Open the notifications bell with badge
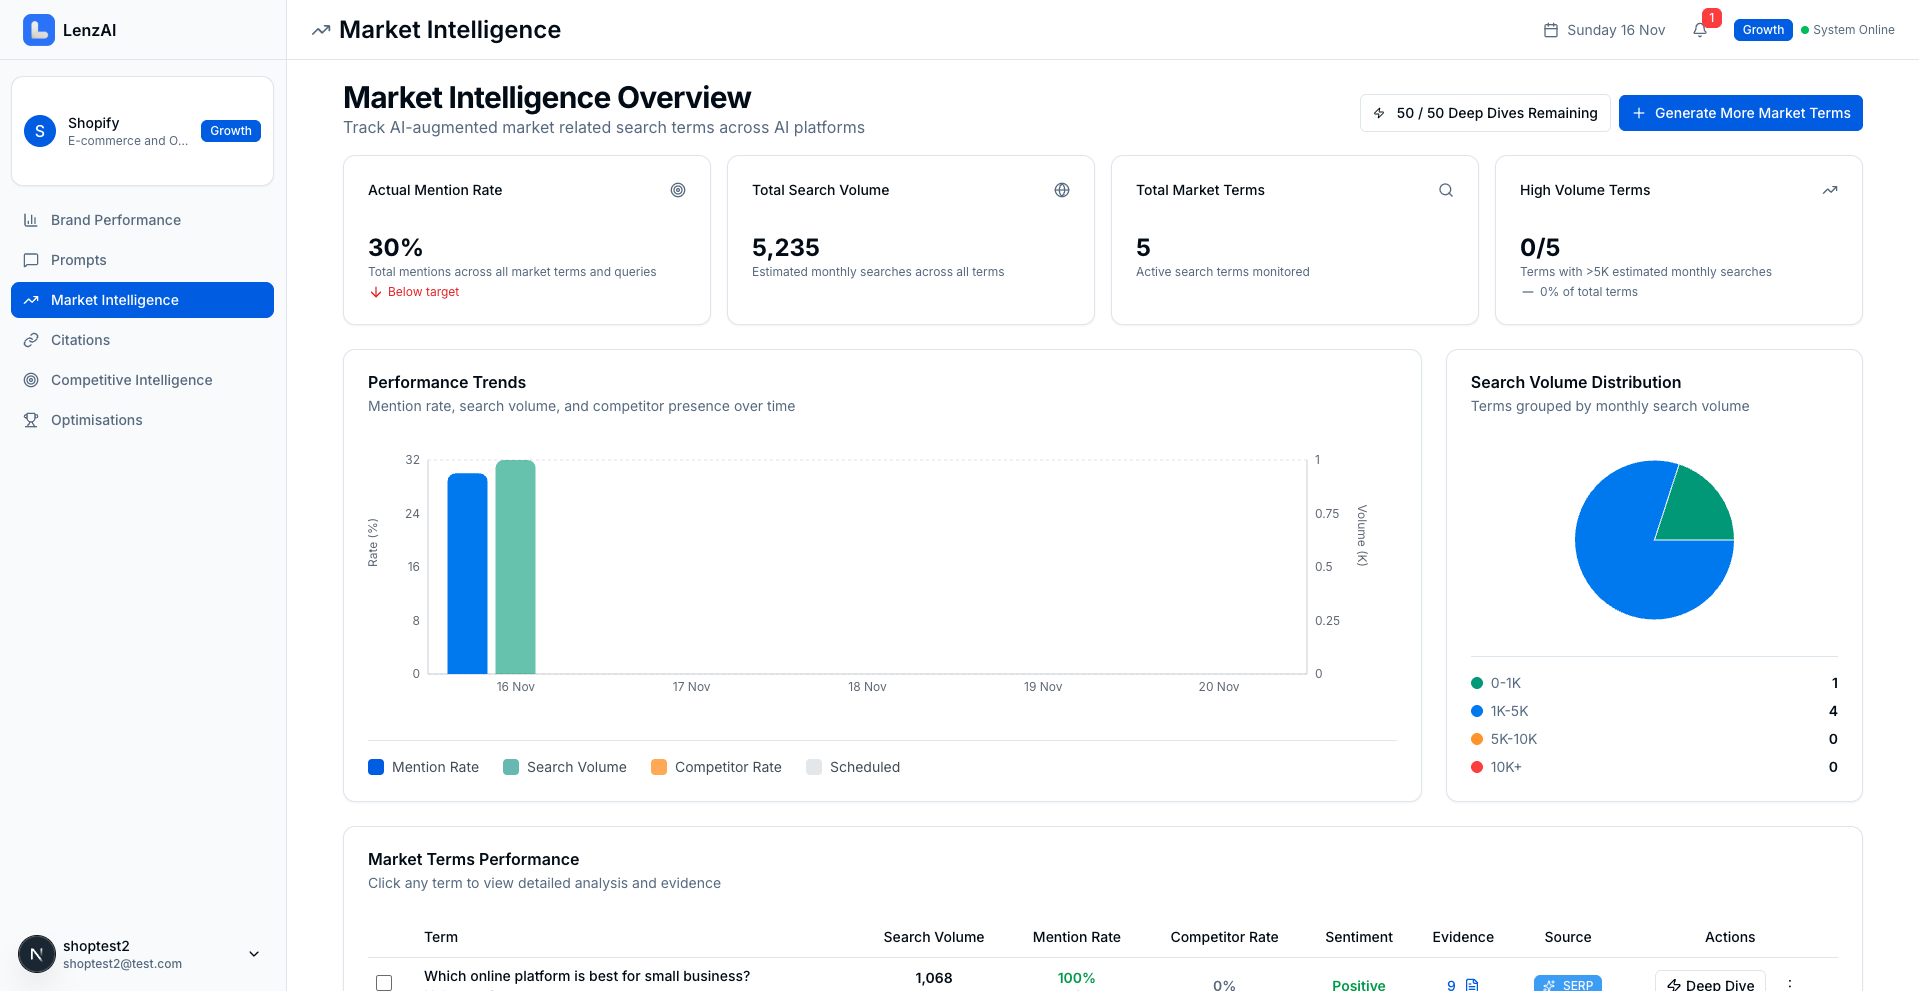The image size is (1919, 991). 1700,30
